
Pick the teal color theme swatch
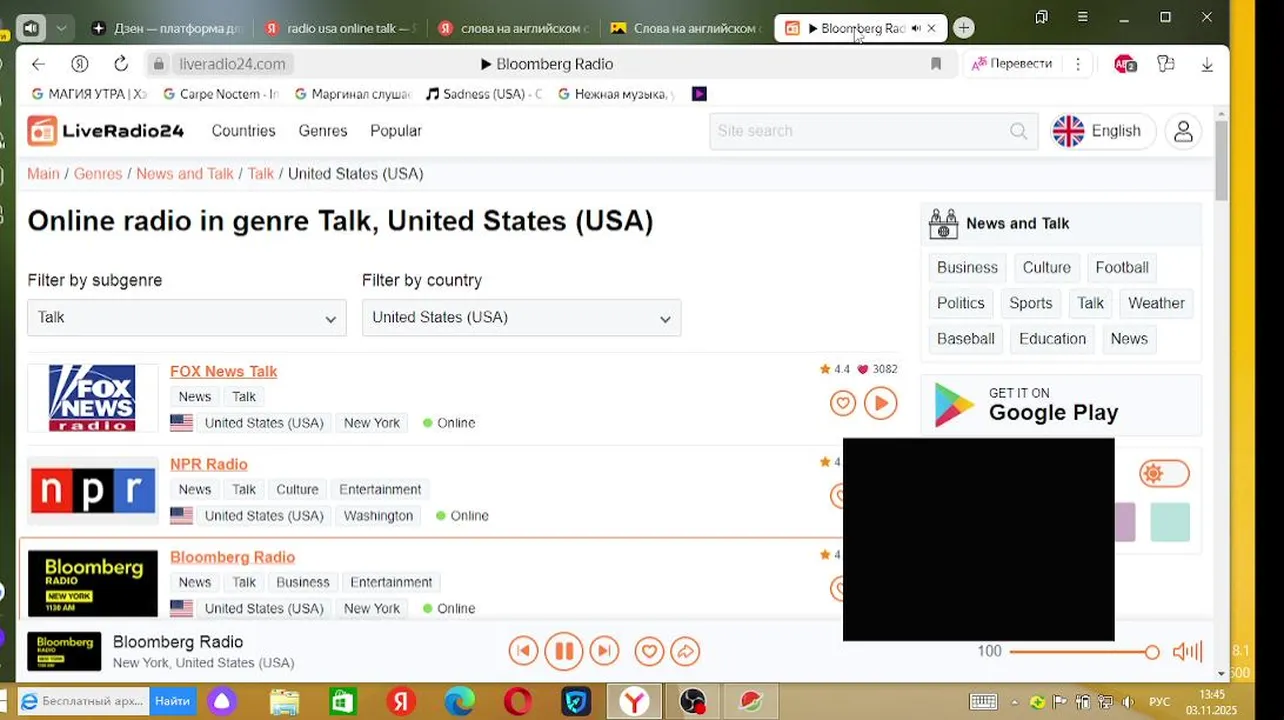coord(1170,522)
